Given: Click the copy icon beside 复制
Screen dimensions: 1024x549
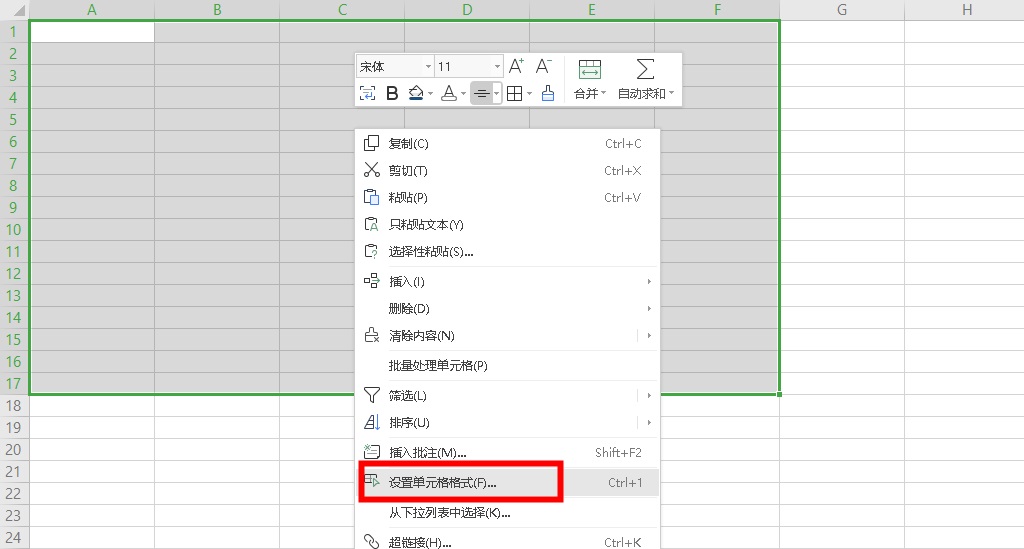Looking at the screenshot, I should (372, 143).
